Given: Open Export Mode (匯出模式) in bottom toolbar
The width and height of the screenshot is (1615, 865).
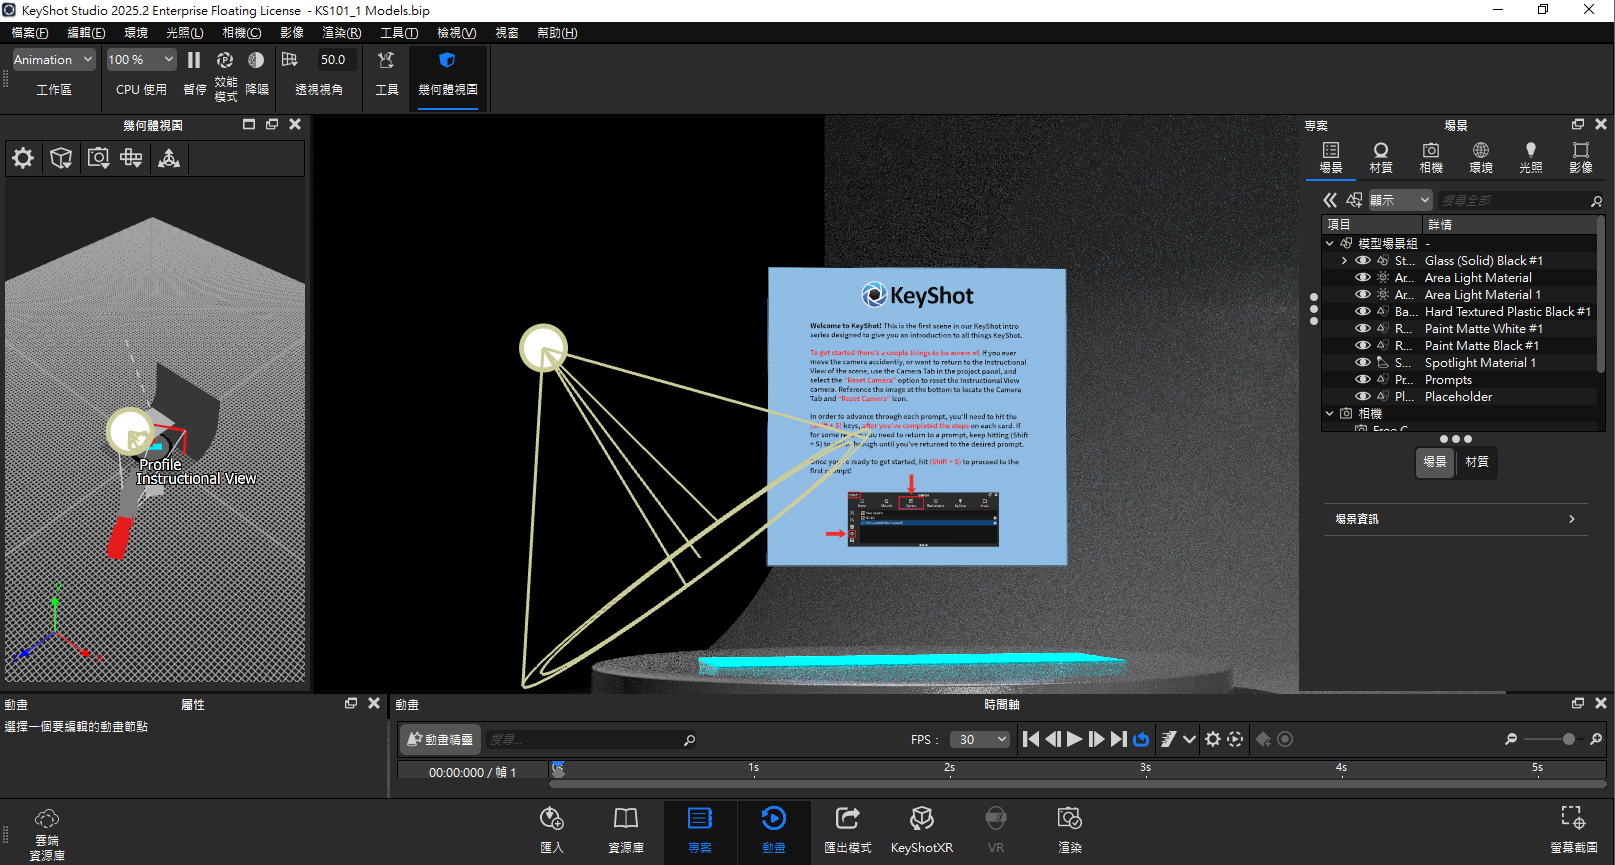Looking at the screenshot, I should point(848,830).
